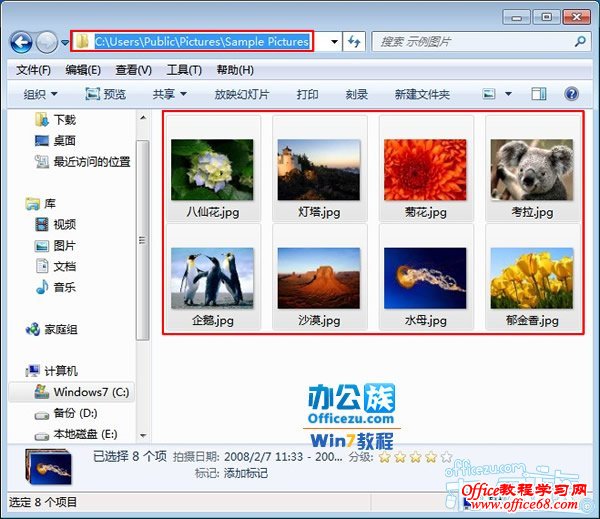This screenshot has height=519, width=600.
Task: Open the view options dropdown arrow
Action: pos(508,94)
